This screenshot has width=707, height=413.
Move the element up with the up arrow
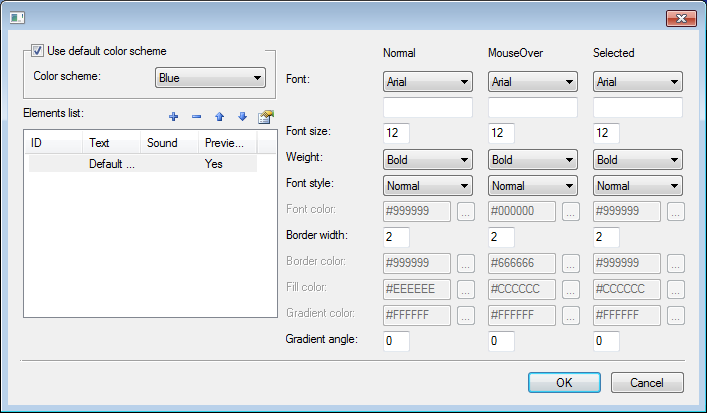(x=219, y=118)
